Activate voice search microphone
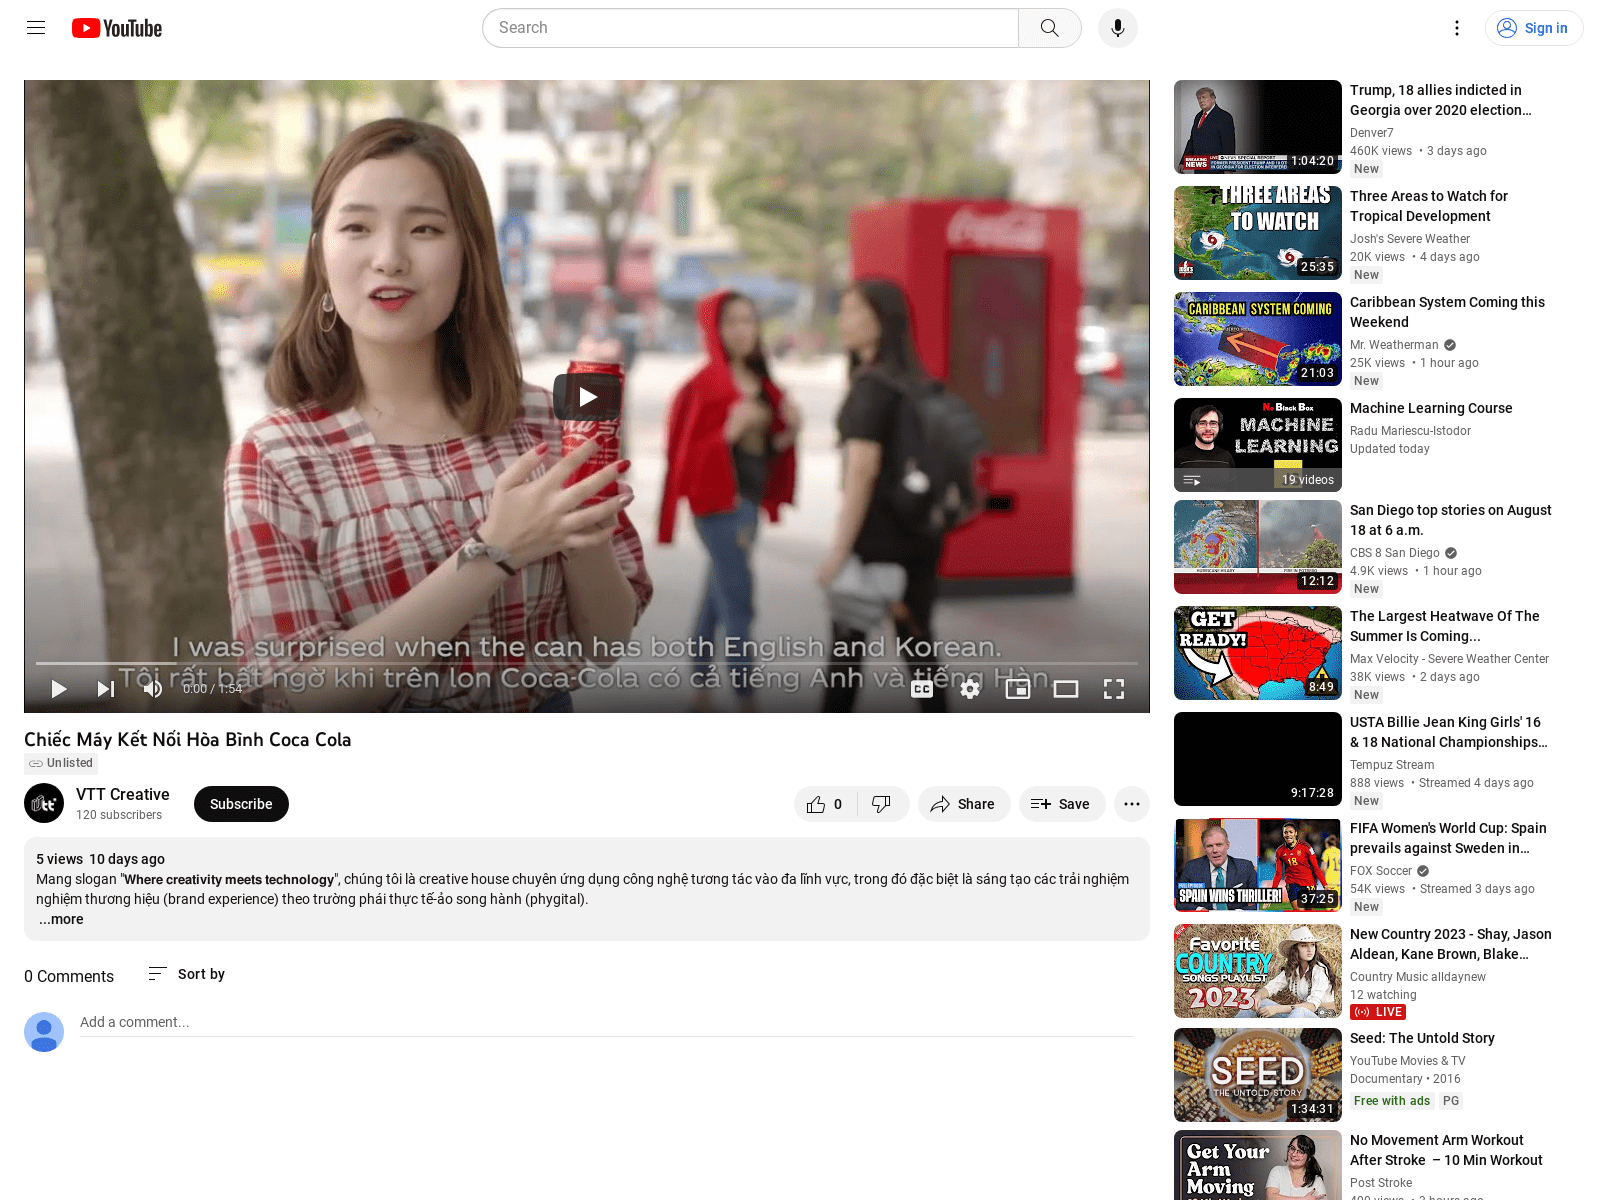Image resolution: width=1600 pixels, height=1200 pixels. (1117, 28)
